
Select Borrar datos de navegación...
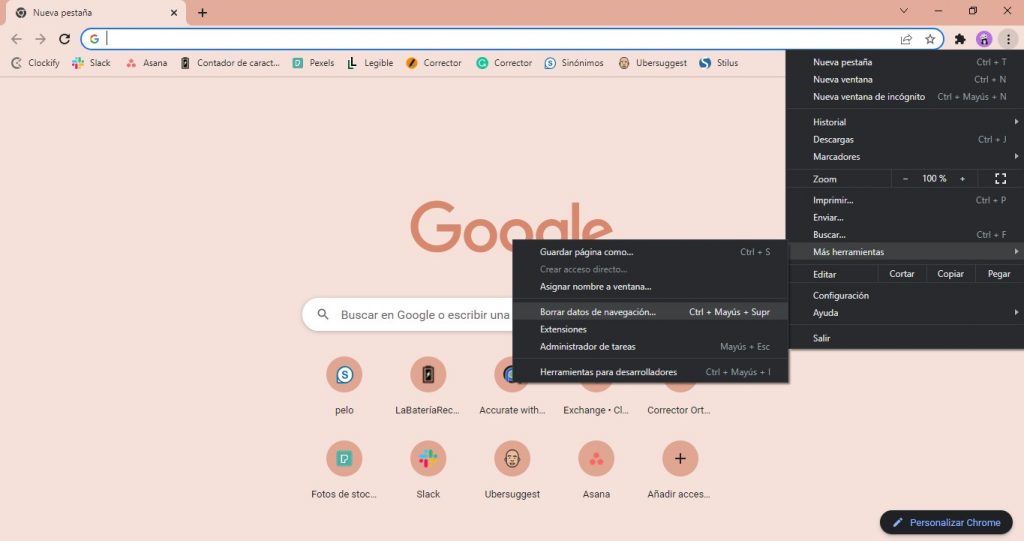point(650,312)
